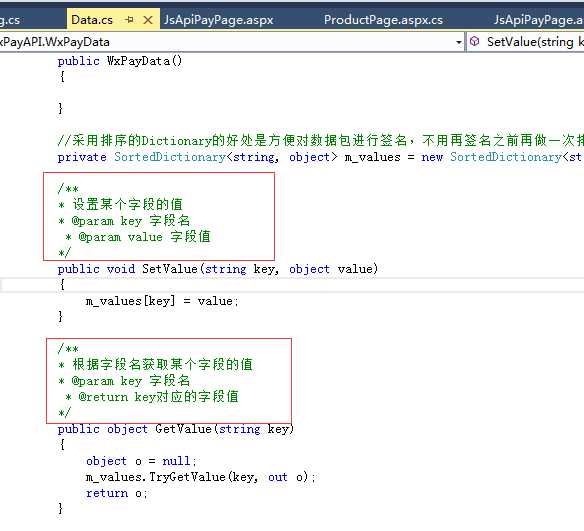Open the SetValue member dropdown
Viewport: 584px width, 531px height.
click(x=526, y=42)
